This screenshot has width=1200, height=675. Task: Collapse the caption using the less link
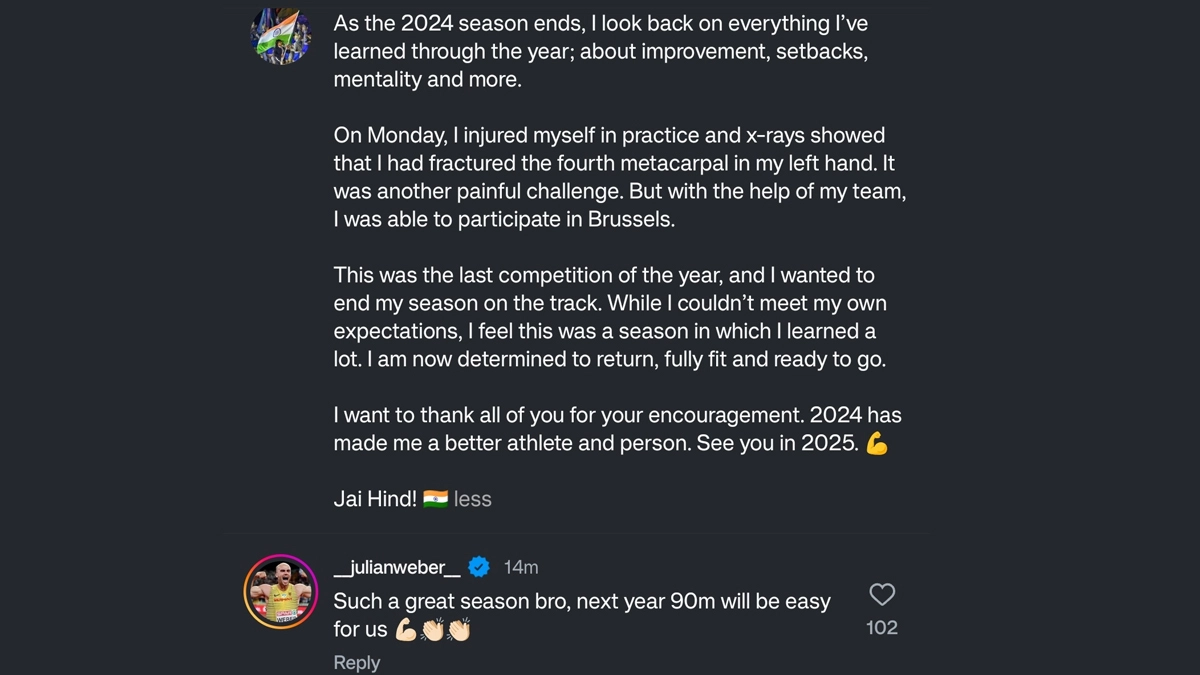click(473, 499)
